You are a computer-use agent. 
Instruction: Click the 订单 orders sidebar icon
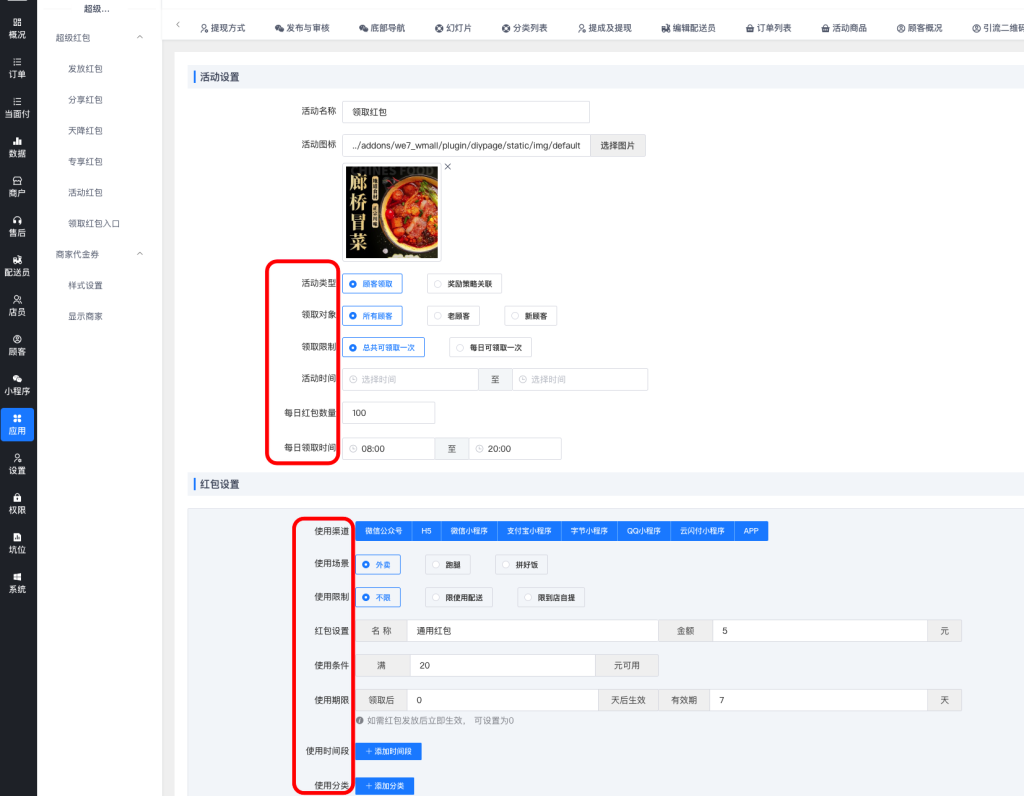17,67
